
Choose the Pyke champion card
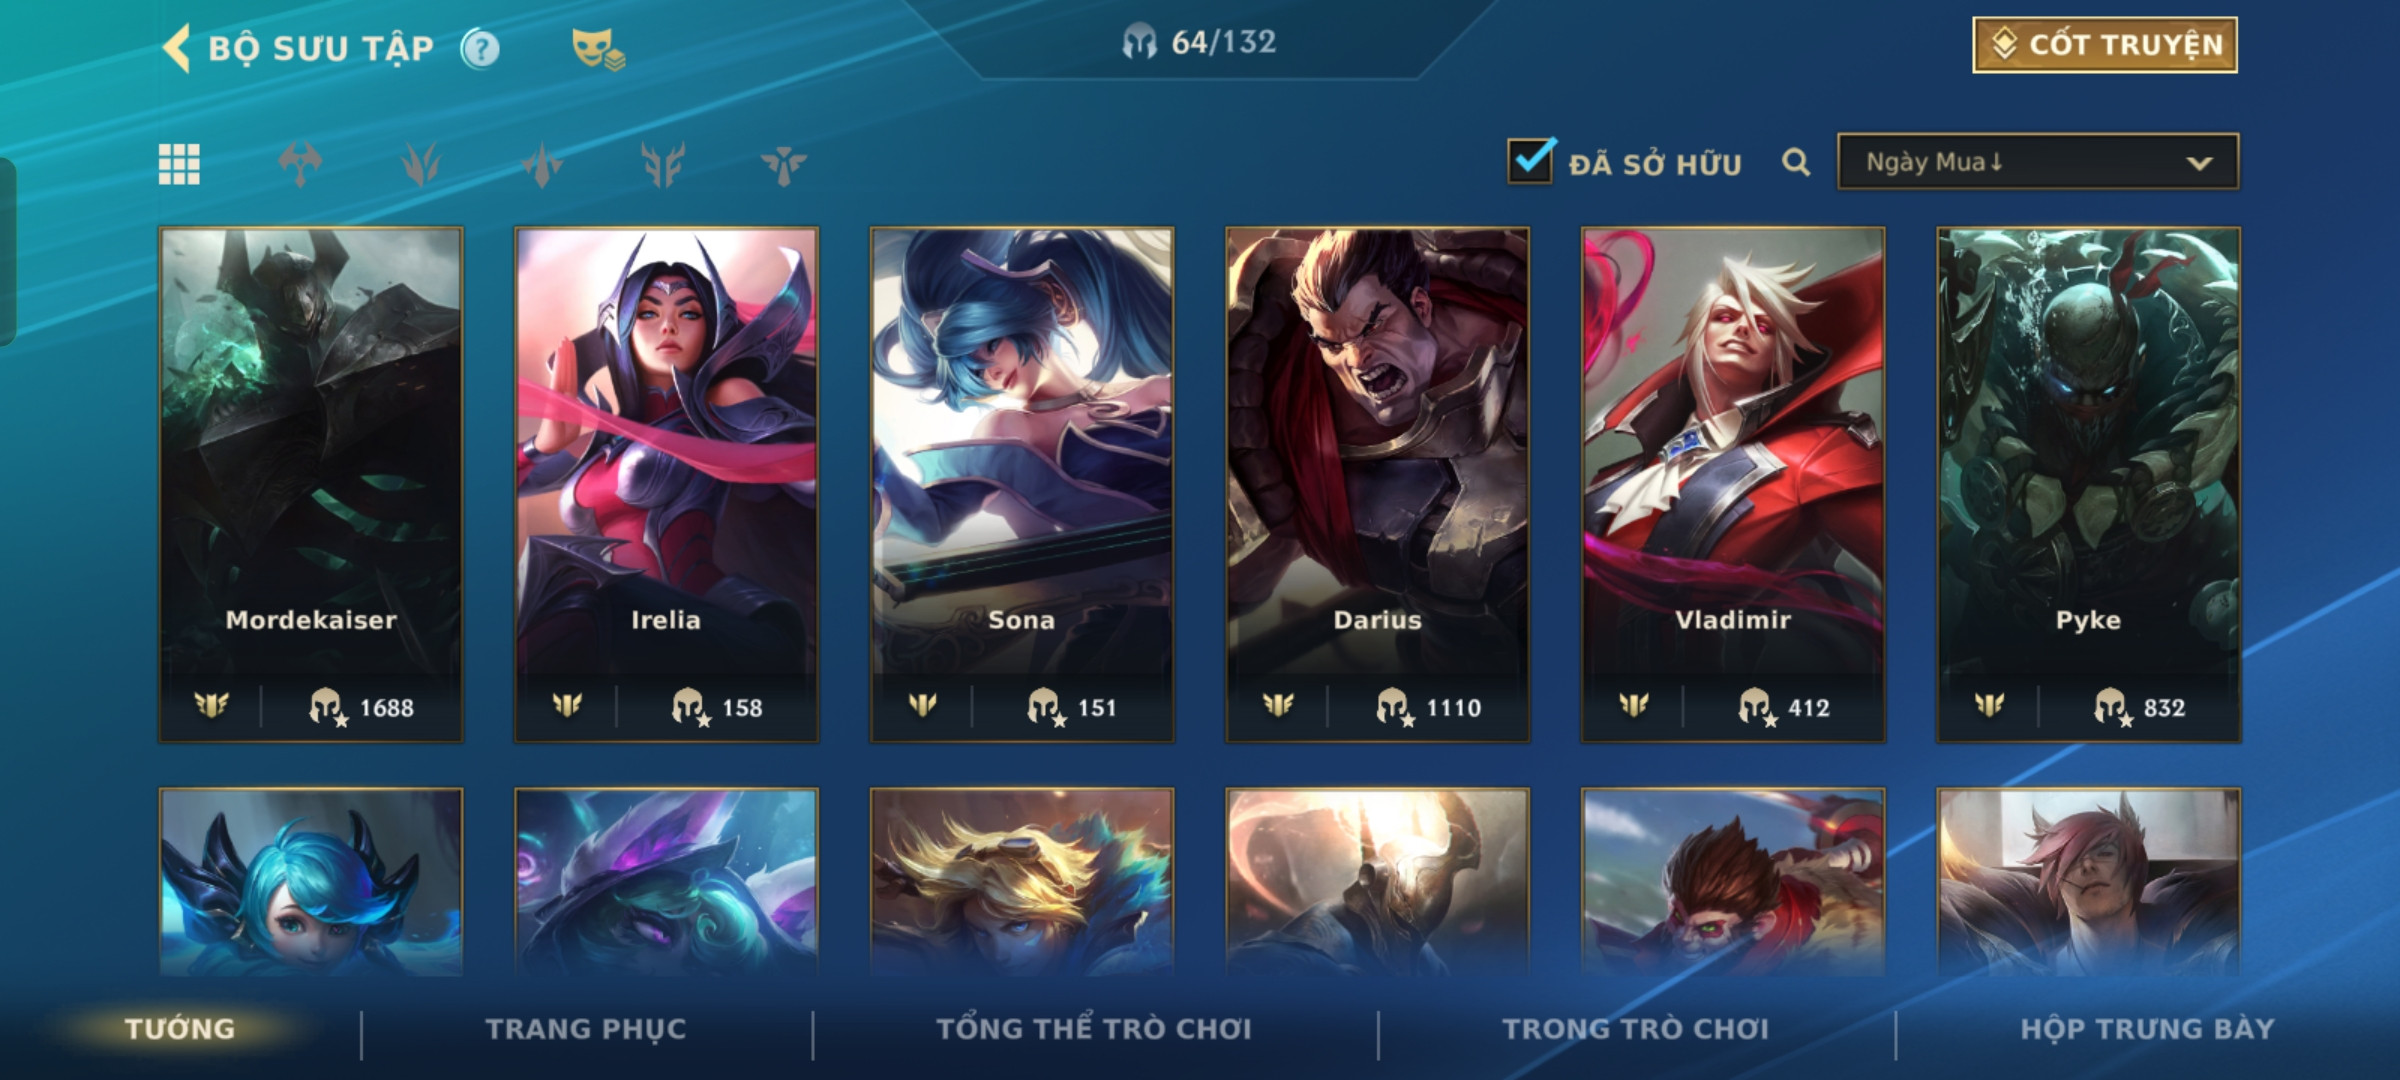coord(2088,485)
